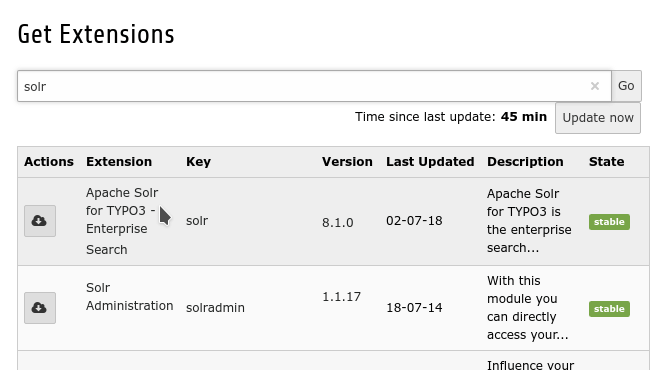Sort by the Key column header
Image resolution: width=663 pixels, height=370 pixels.
[198, 162]
